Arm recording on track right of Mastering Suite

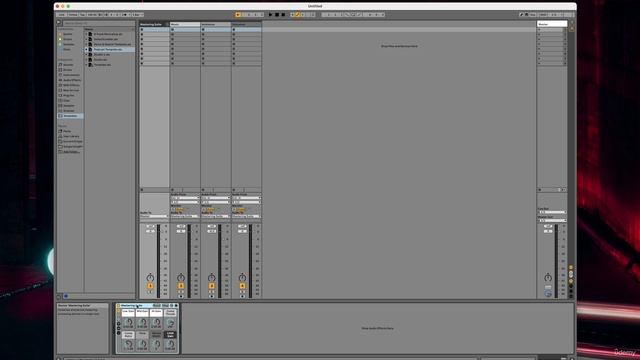tap(181, 296)
